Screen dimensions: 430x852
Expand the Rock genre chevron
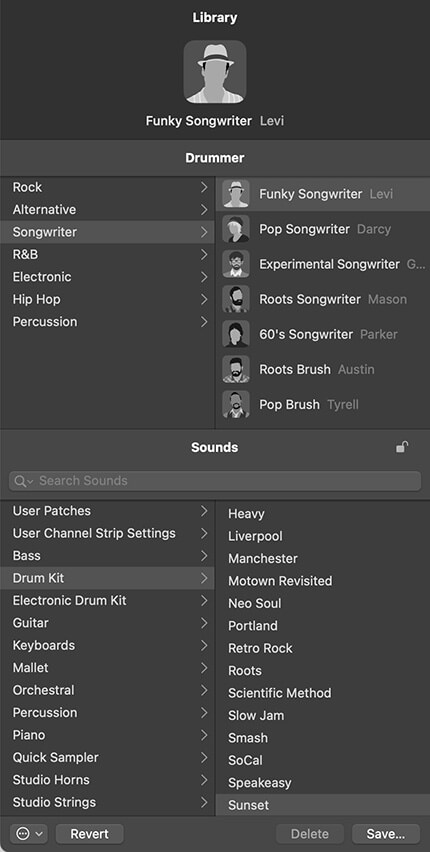(x=204, y=187)
